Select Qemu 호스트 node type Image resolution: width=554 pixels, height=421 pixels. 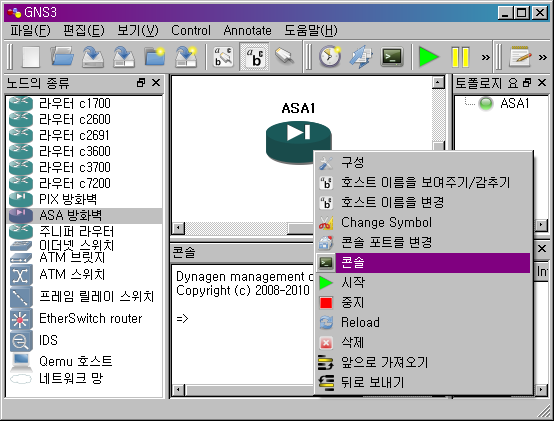click(x=84, y=361)
